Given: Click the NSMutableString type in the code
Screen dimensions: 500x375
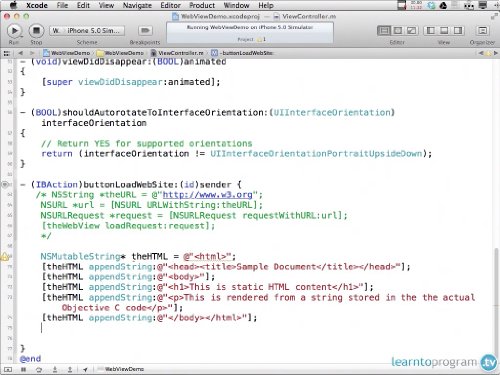Looking at the screenshot, I should tap(80, 256).
